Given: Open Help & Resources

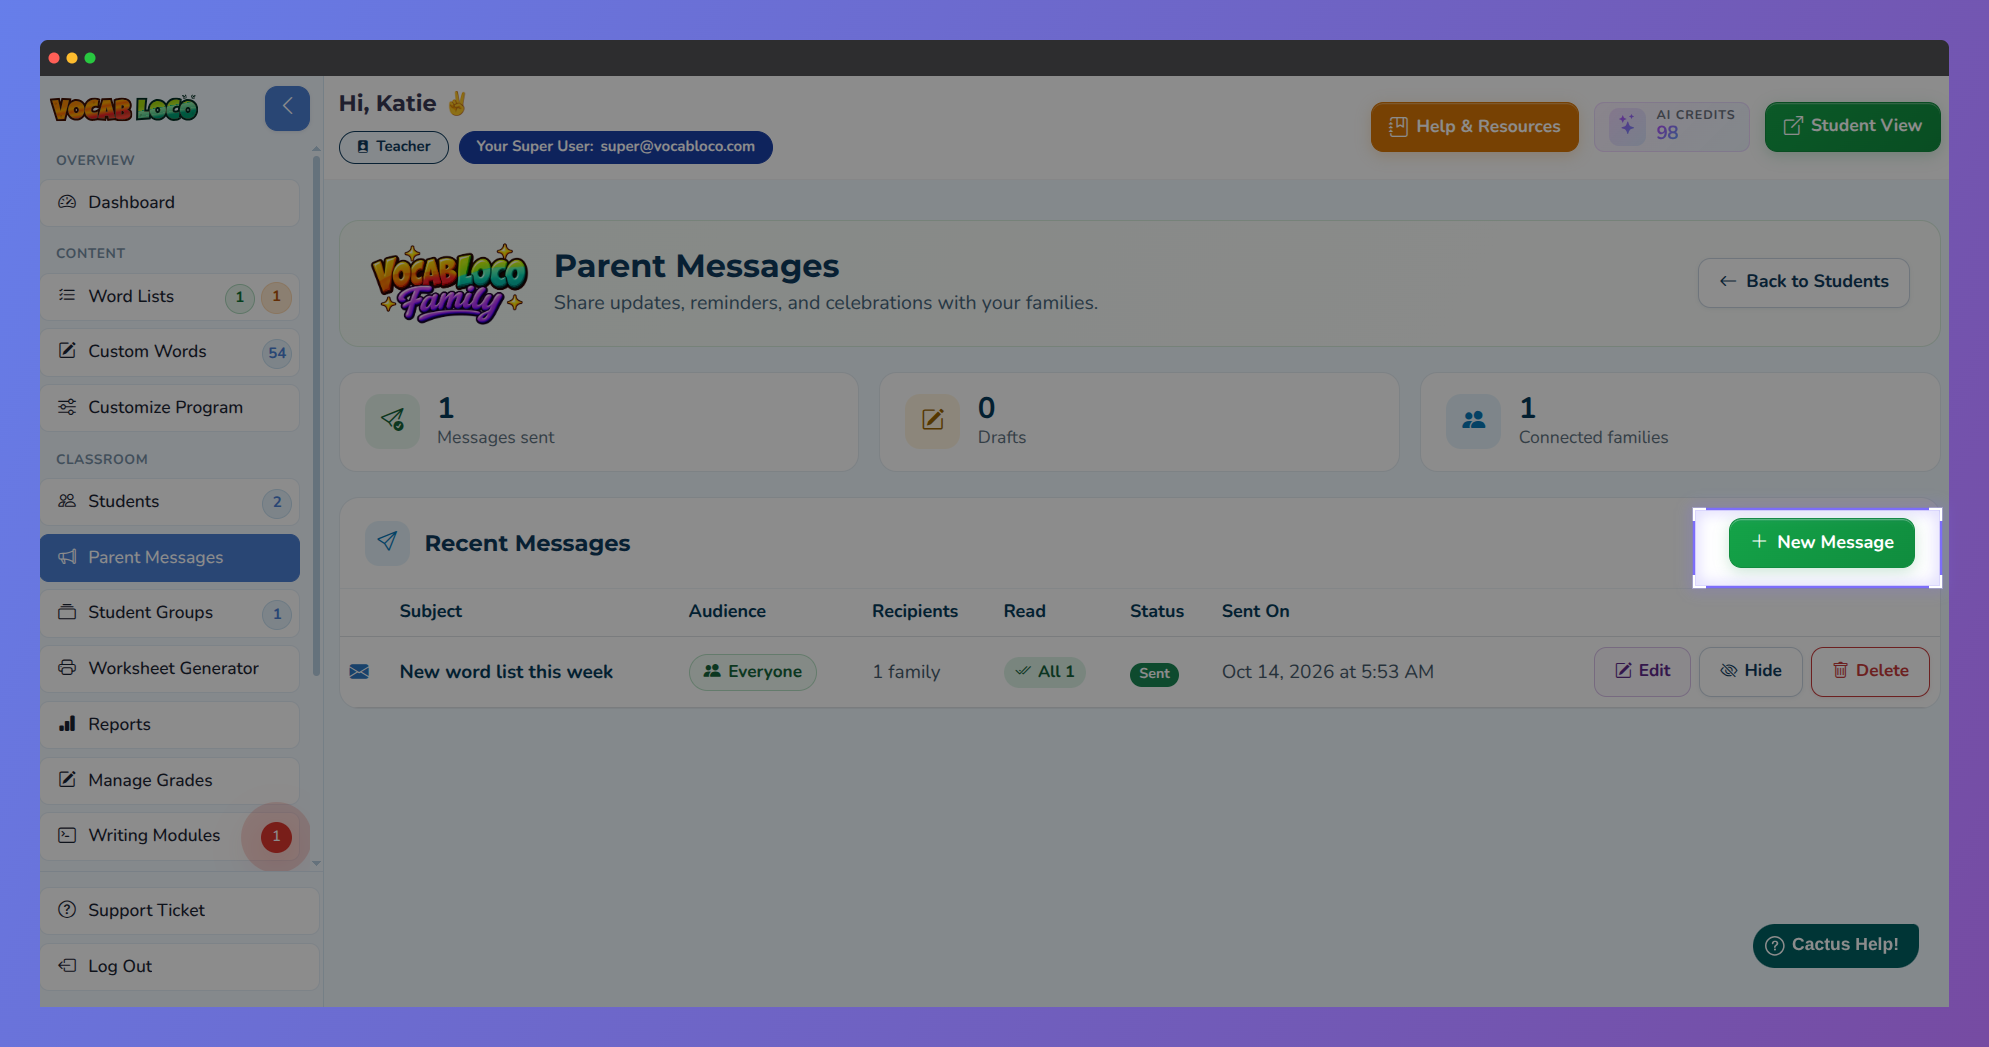Looking at the screenshot, I should point(1475,127).
